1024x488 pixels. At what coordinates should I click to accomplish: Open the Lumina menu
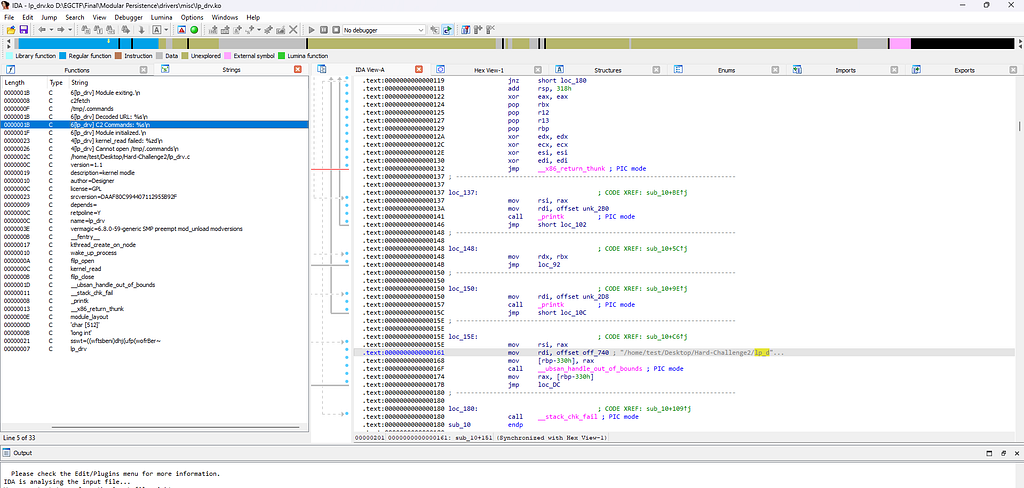click(x=161, y=17)
